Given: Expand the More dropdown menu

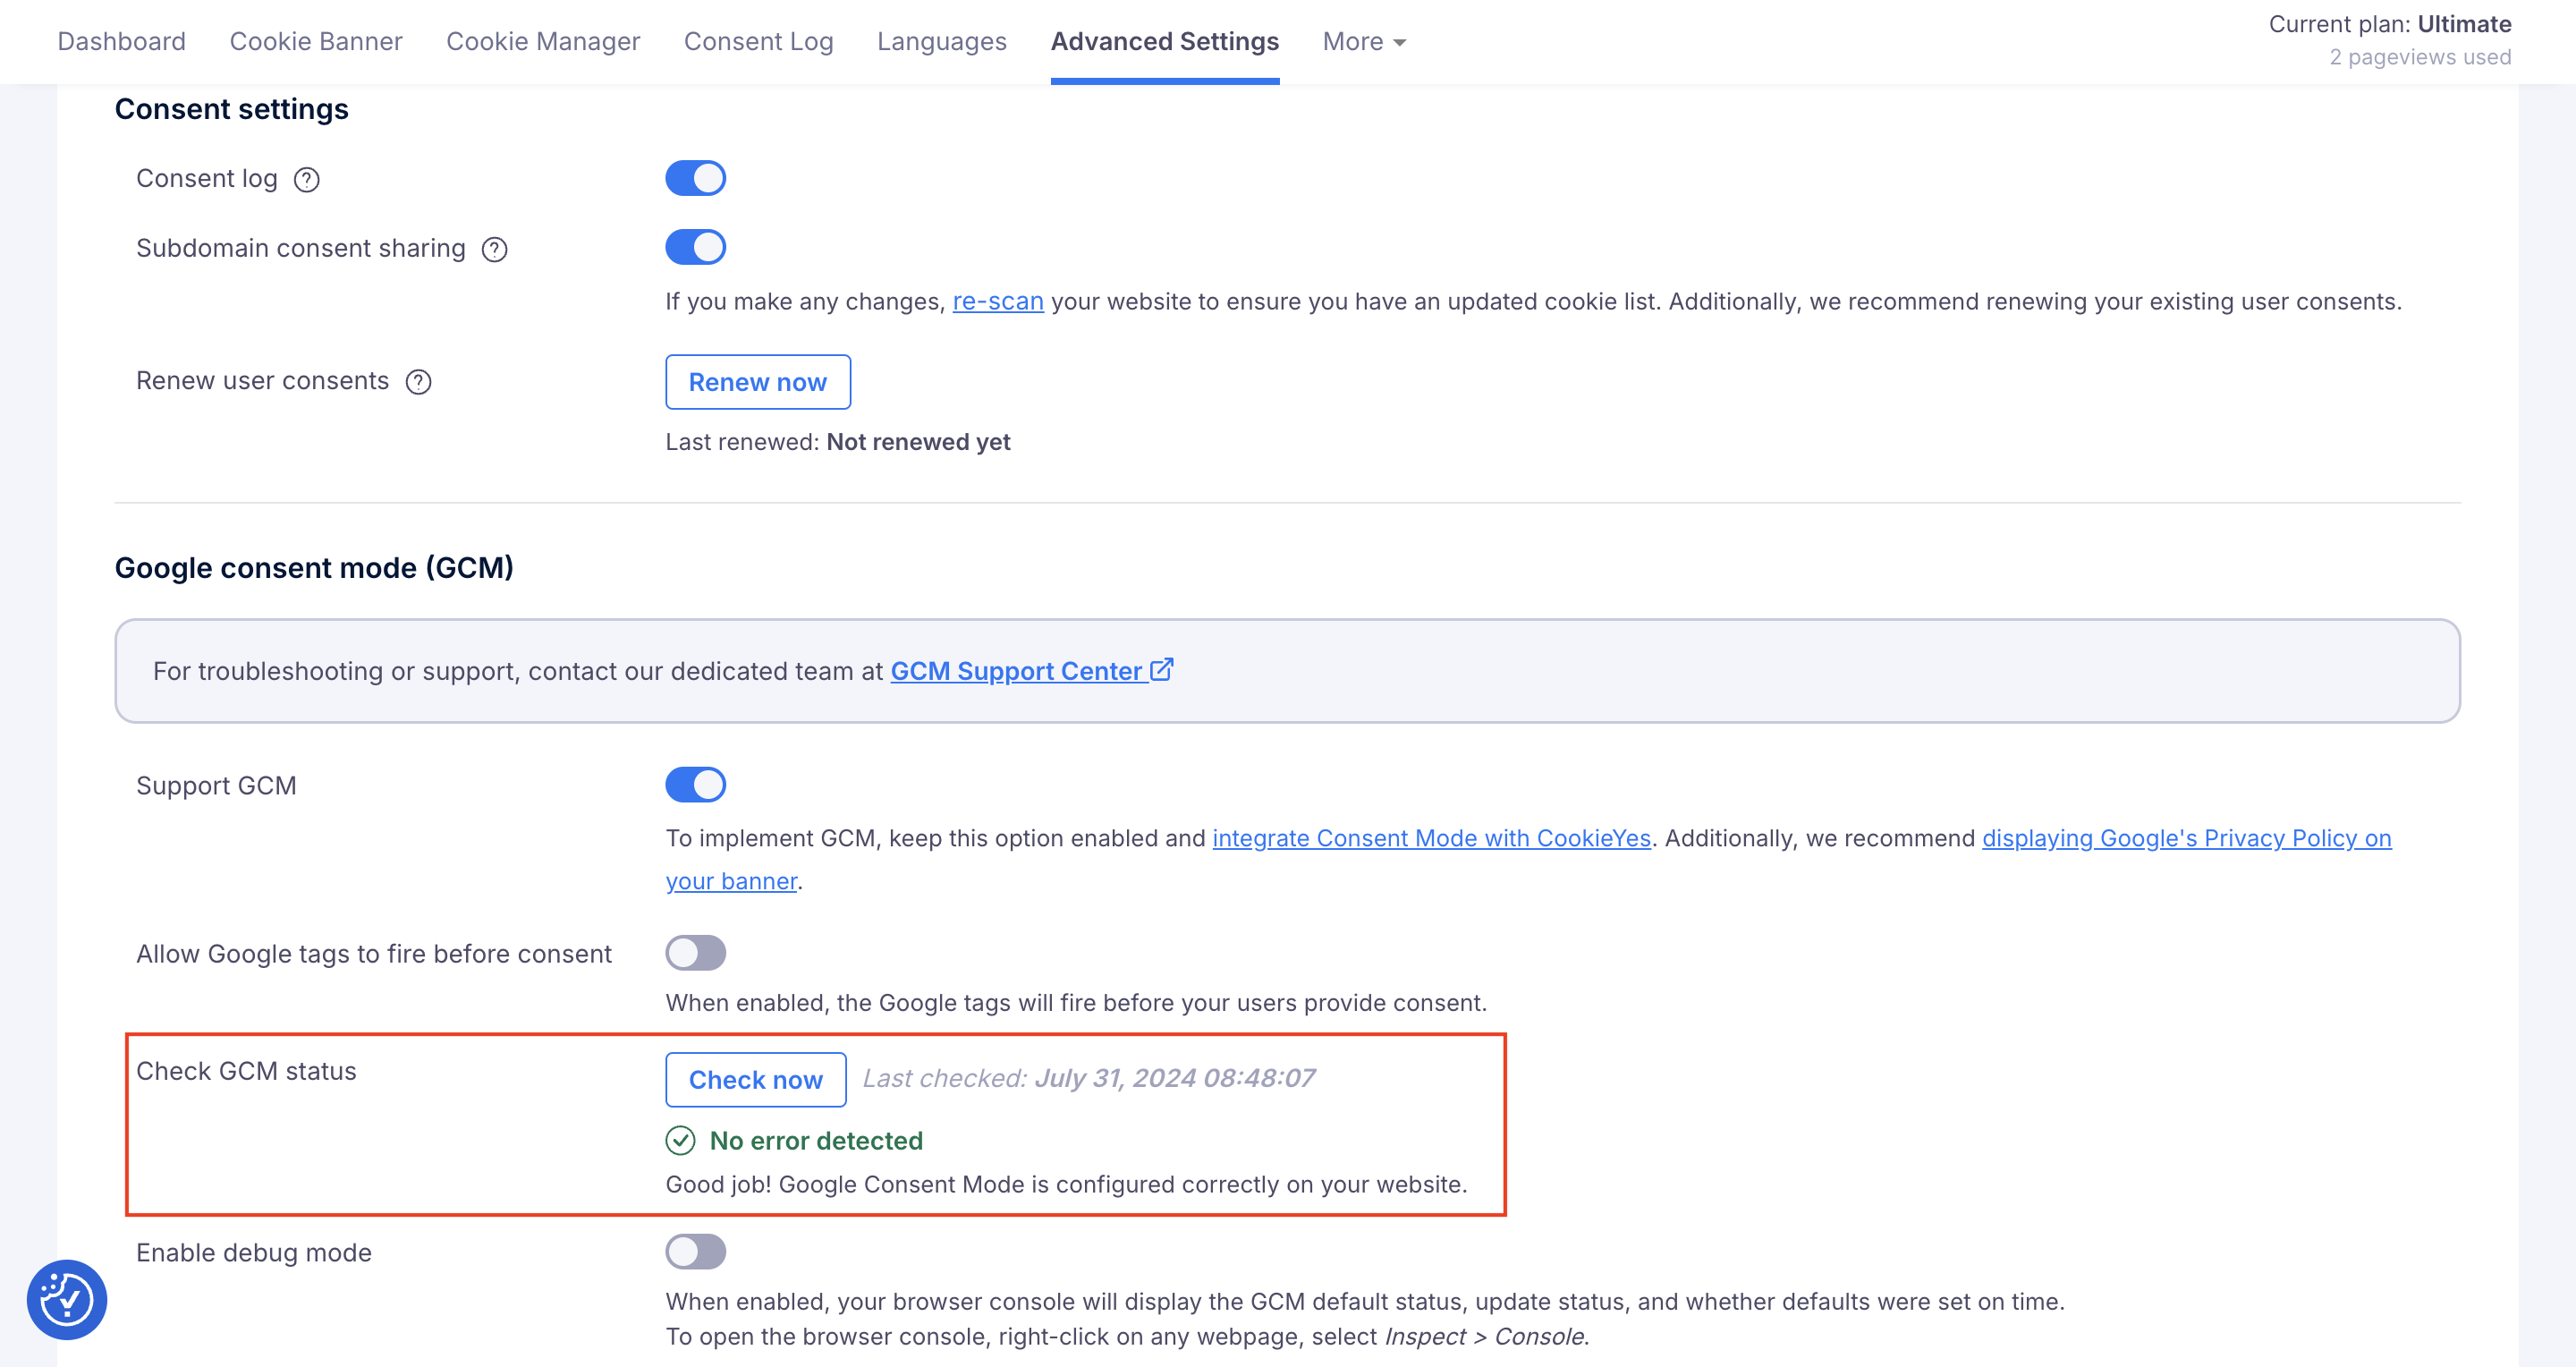Looking at the screenshot, I should click(1364, 42).
